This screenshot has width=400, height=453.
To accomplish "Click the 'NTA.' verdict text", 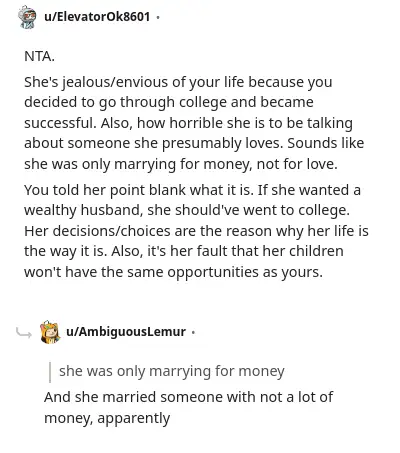I will 39,56.
